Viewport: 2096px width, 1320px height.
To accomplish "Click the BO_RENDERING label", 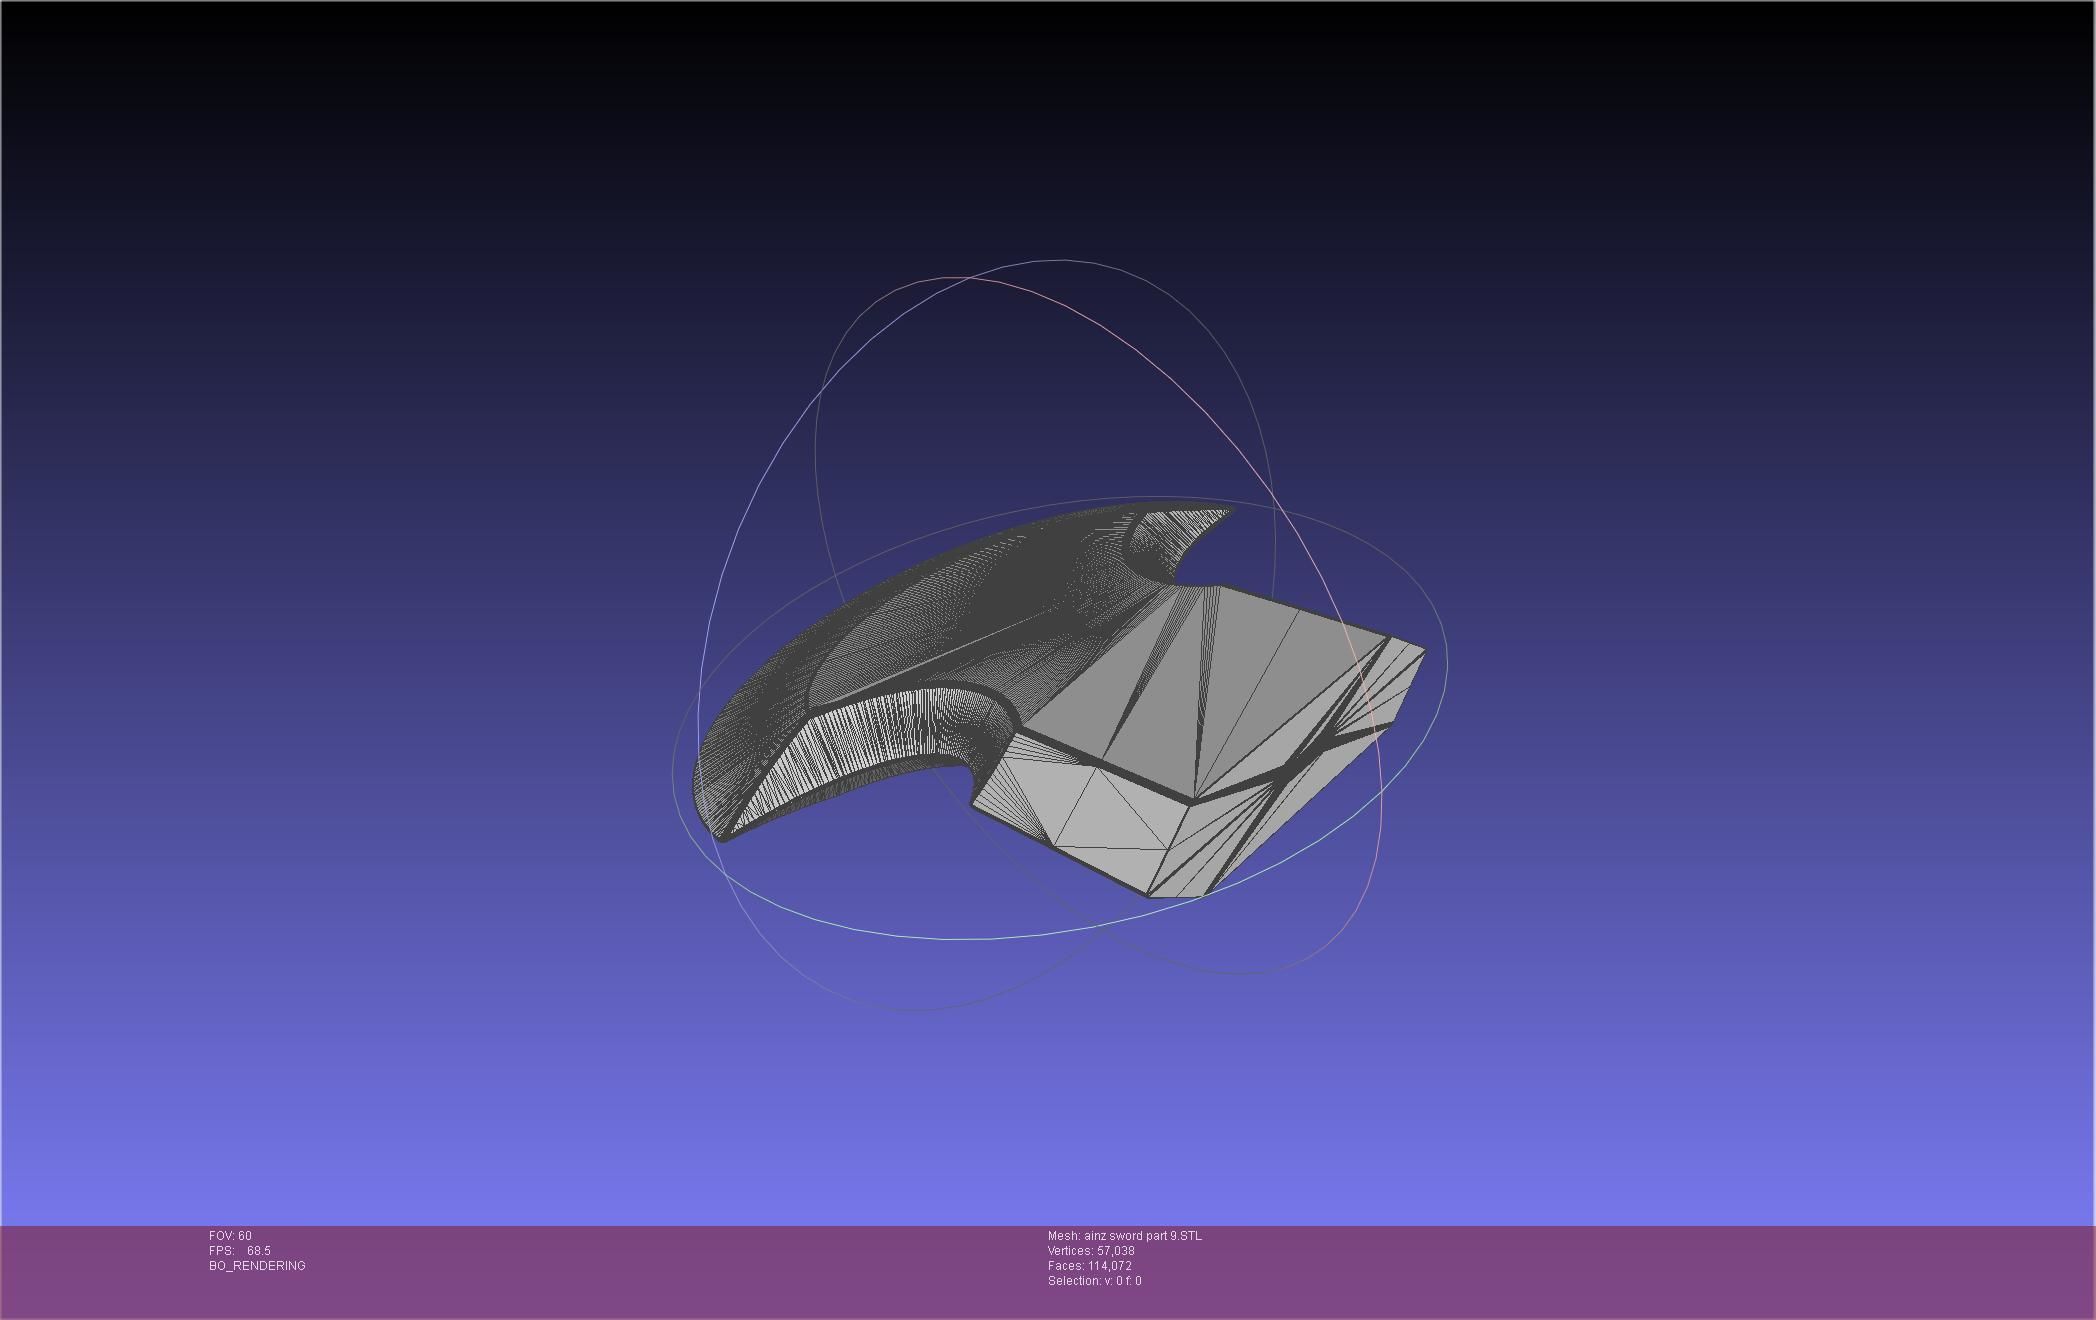I will click(257, 1266).
